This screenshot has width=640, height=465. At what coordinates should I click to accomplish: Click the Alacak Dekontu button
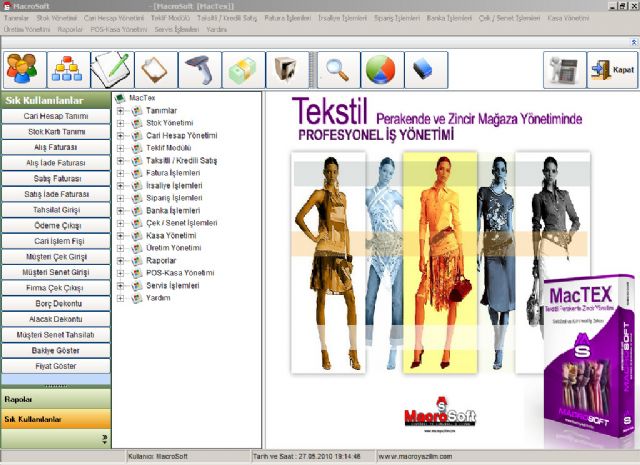tap(56, 319)
